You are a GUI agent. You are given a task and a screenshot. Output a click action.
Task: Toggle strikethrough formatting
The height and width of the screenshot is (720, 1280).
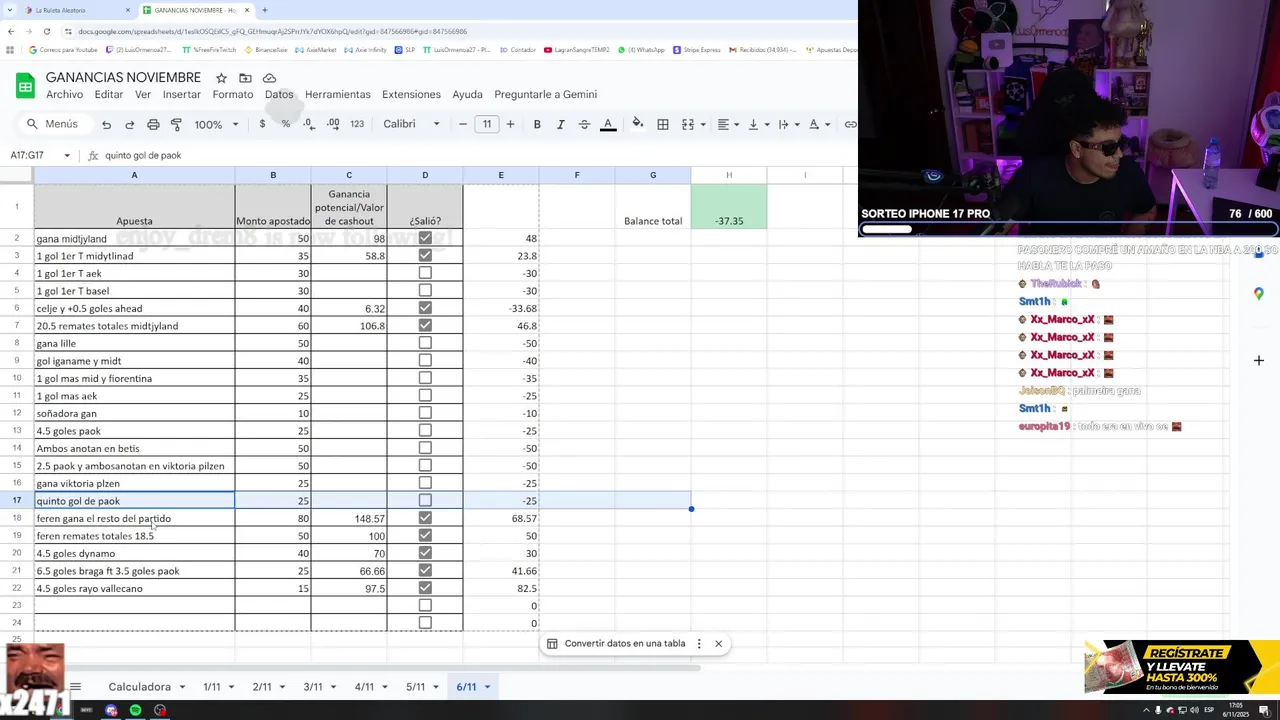click(x=584, y=124)
